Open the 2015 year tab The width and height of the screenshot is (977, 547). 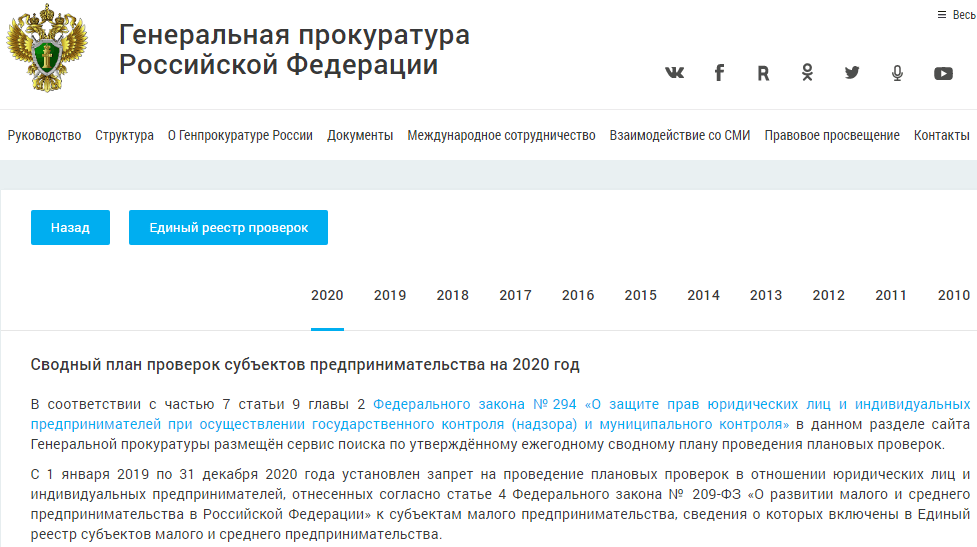point(641,295)
